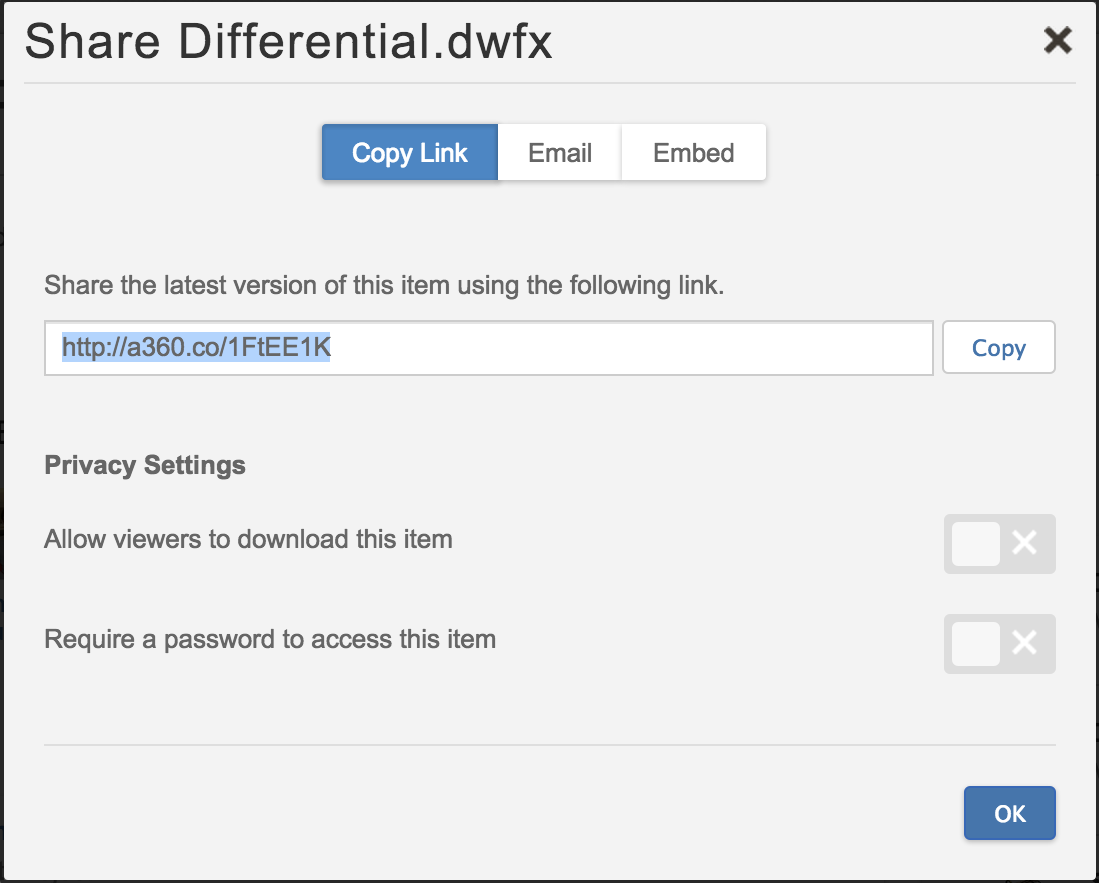The image size is (1099, 883).
Task: Click the white knob of password switch
Action: tap(975, 643)
